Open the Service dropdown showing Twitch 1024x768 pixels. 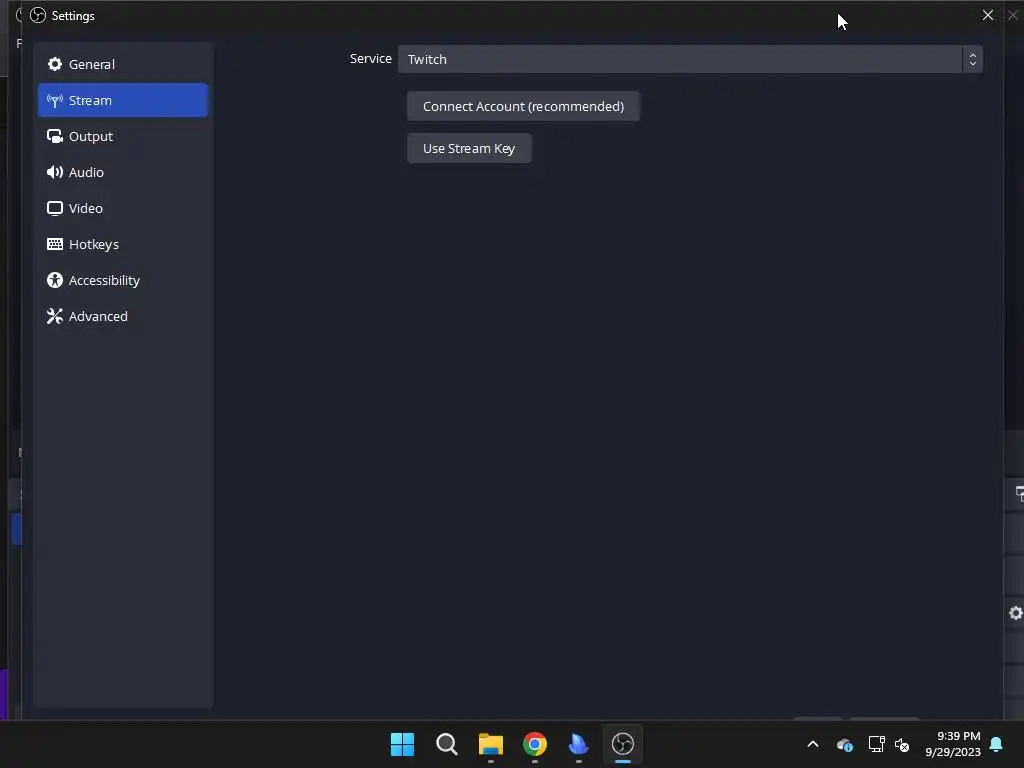coord(690,59)
